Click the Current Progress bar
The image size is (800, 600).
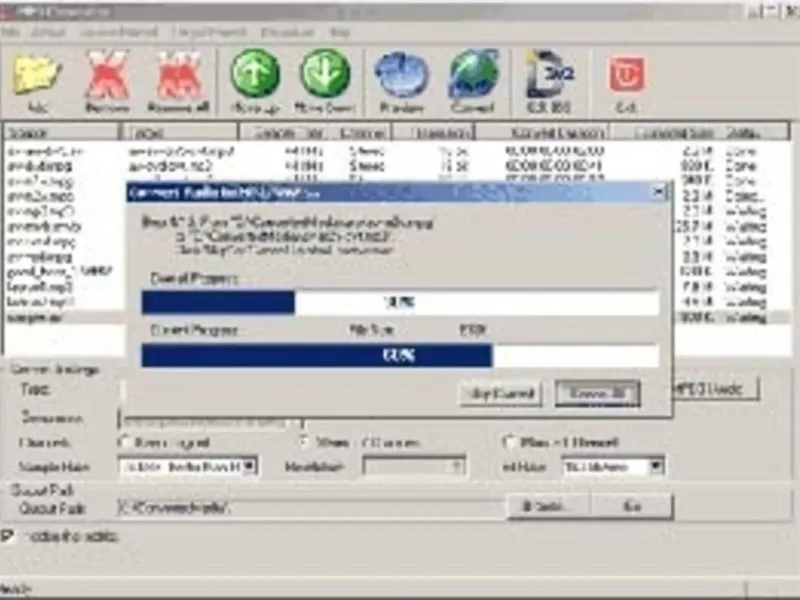pos(400,355)
